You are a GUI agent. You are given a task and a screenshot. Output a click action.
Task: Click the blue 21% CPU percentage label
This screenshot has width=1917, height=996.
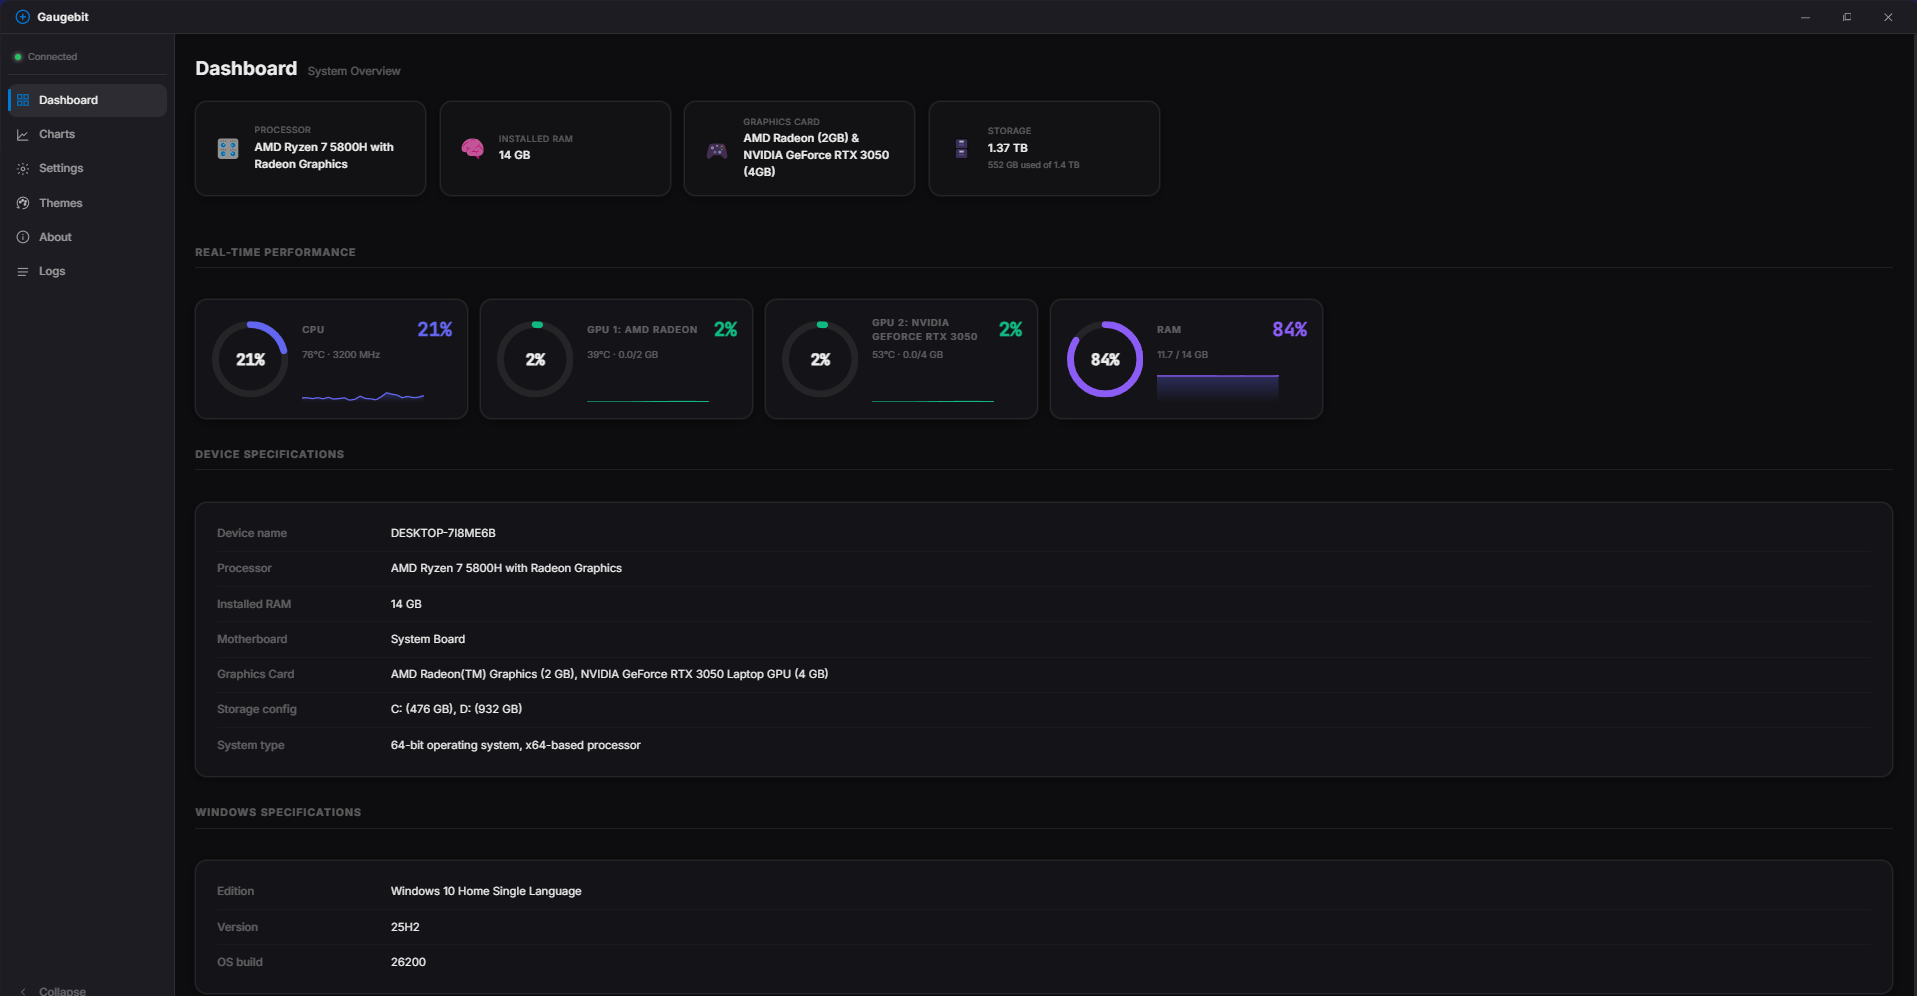tap(434, 329)
